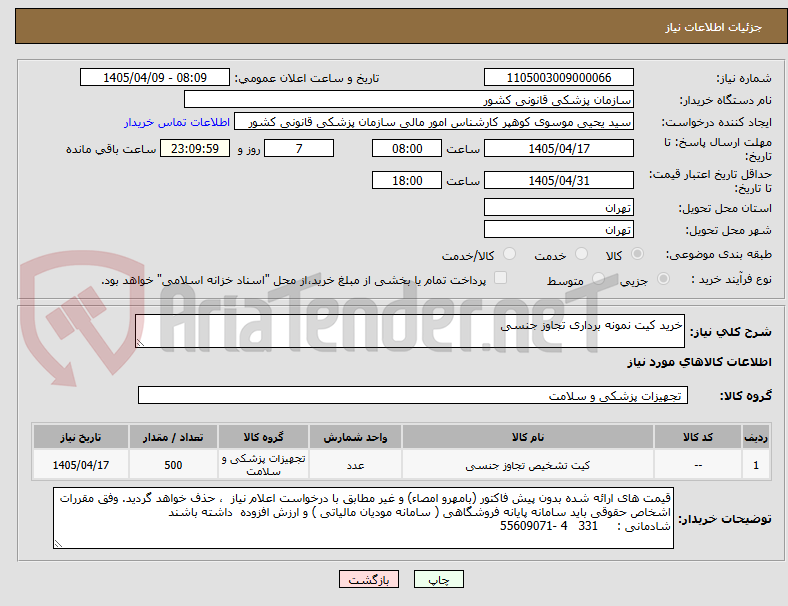Toggle Islamic treasury bonds payment checkbox
Viewport: 788px width, 606px height.
click(x=501, y=278)
